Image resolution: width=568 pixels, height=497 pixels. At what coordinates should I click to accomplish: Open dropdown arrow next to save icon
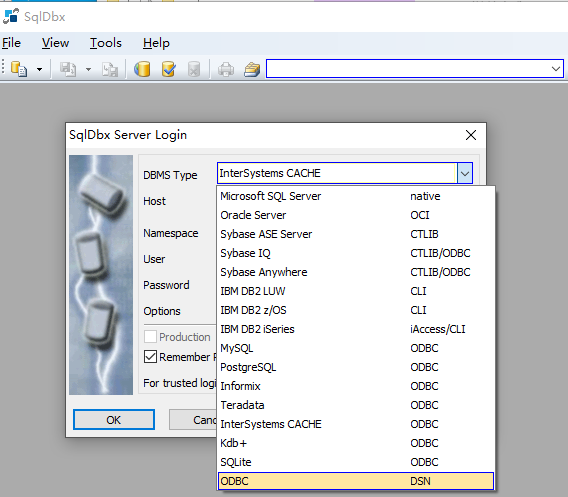tap(88, 69)
